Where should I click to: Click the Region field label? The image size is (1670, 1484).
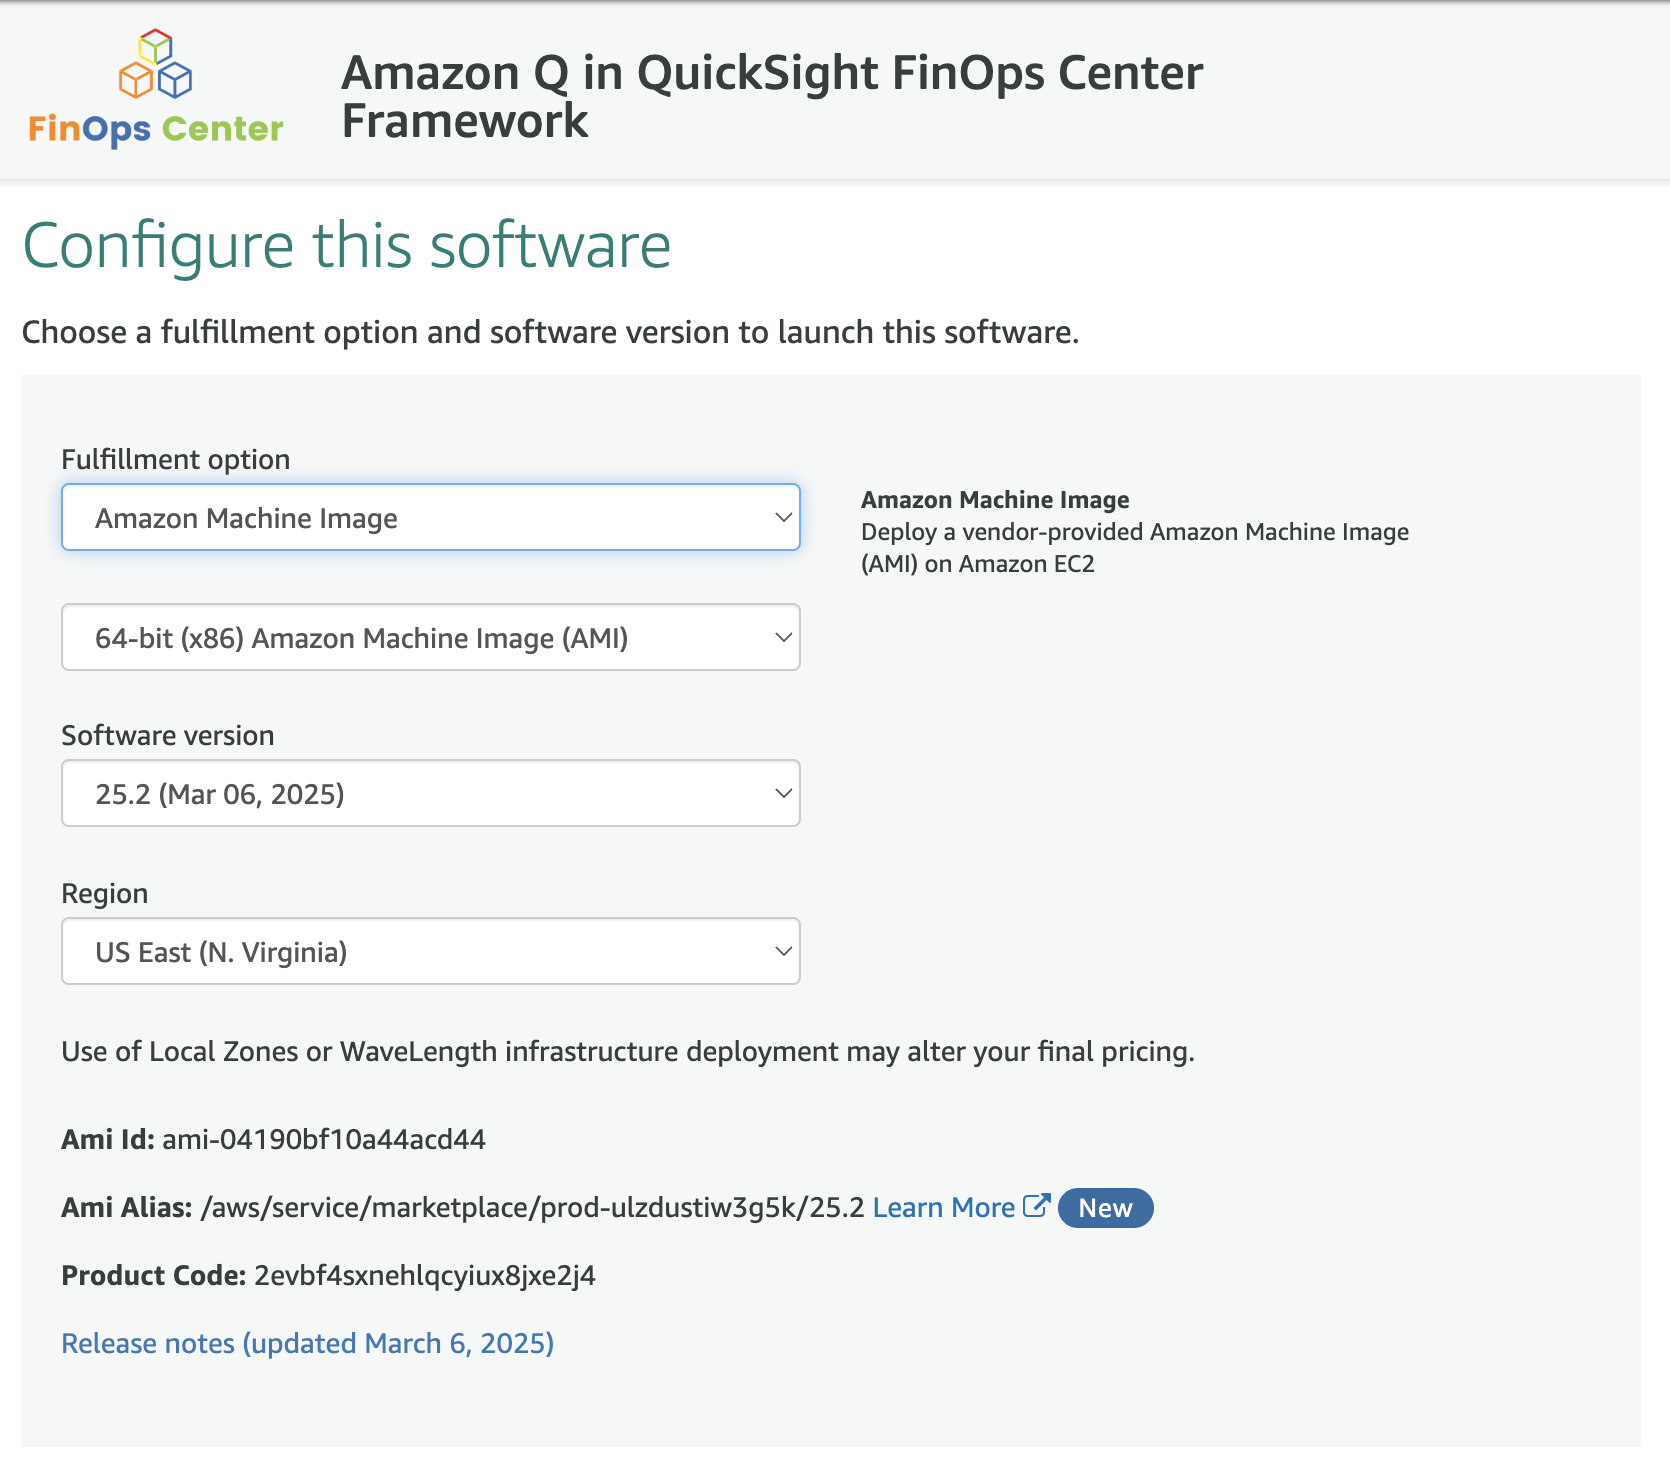point(105,894)
